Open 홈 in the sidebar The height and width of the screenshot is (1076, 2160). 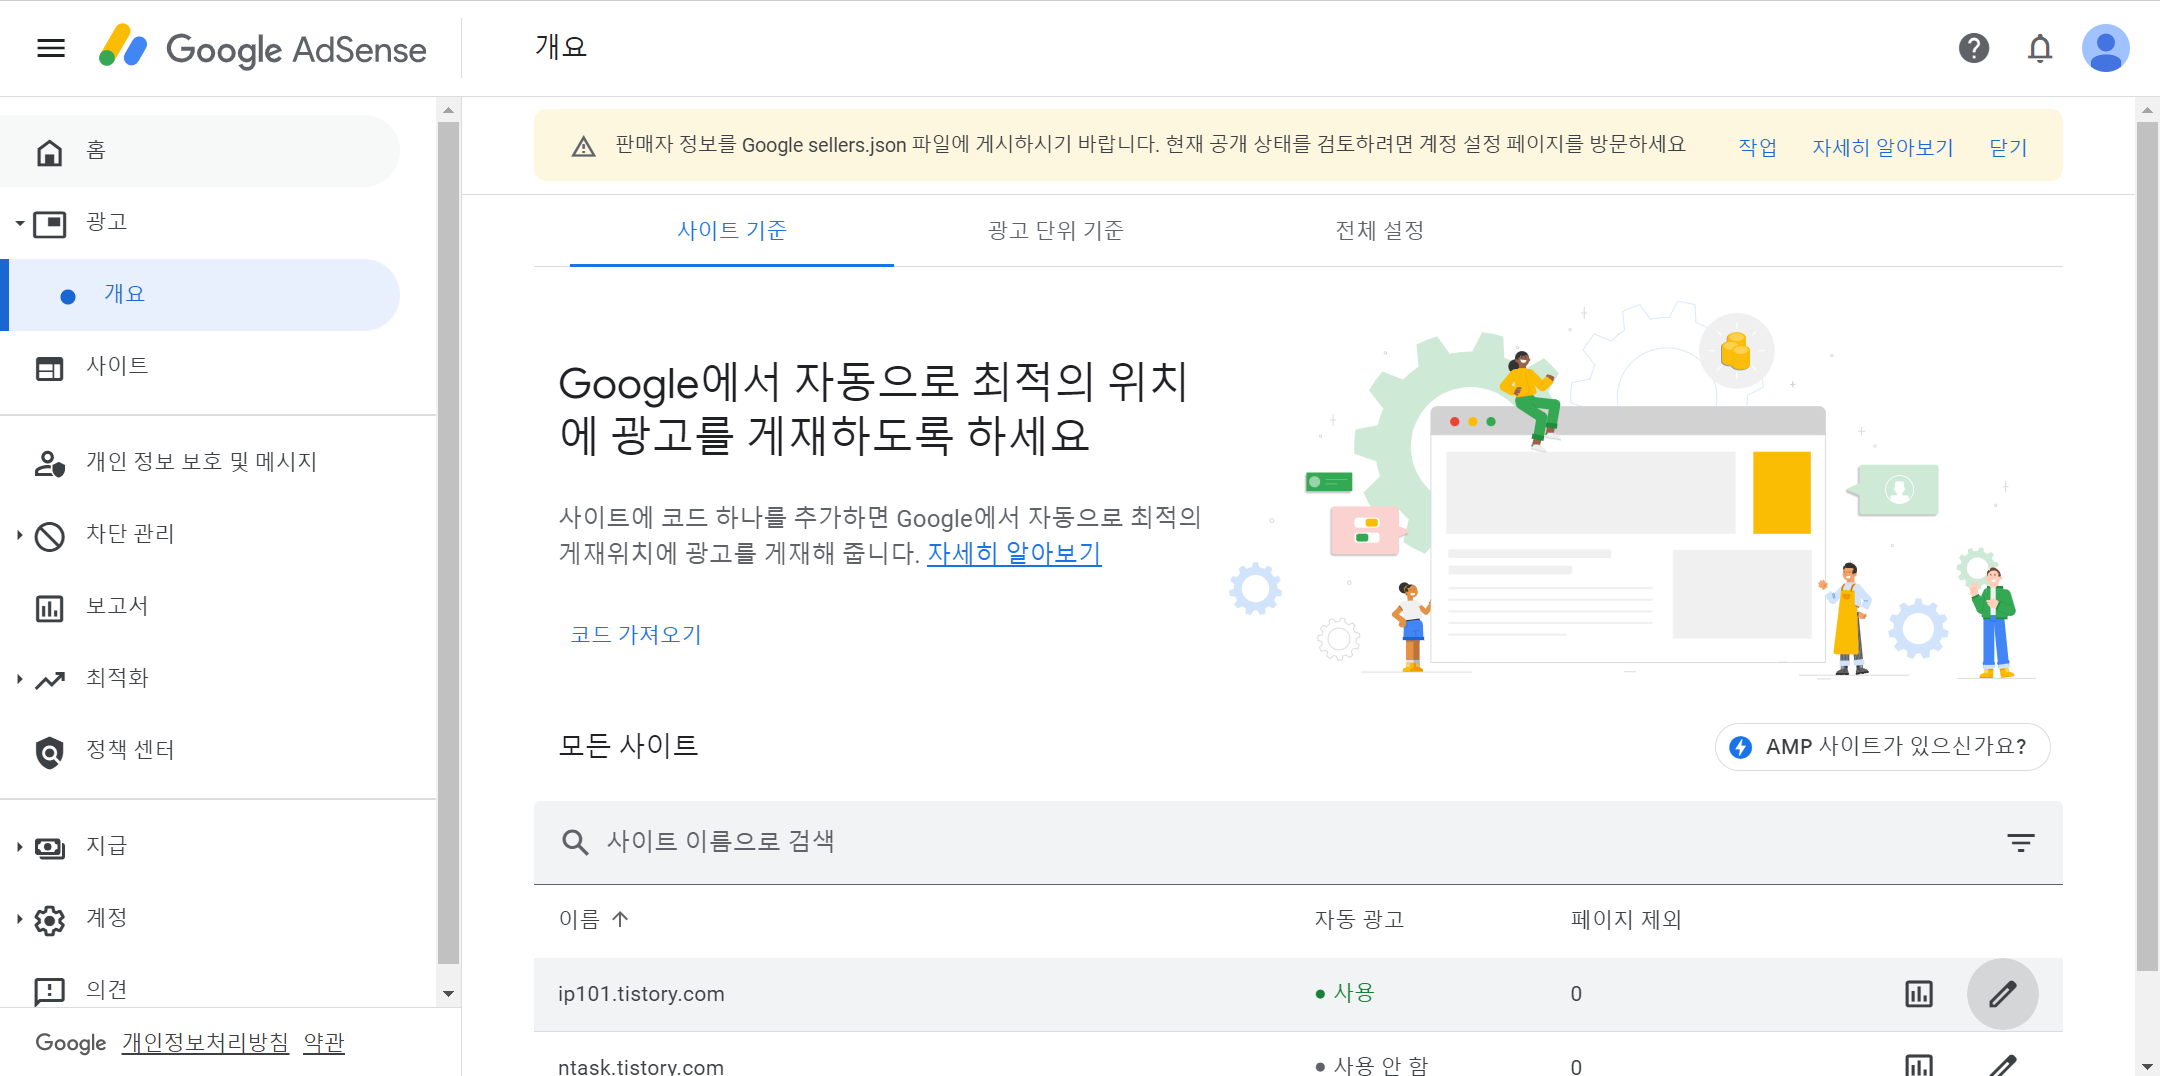pos(200,151)
